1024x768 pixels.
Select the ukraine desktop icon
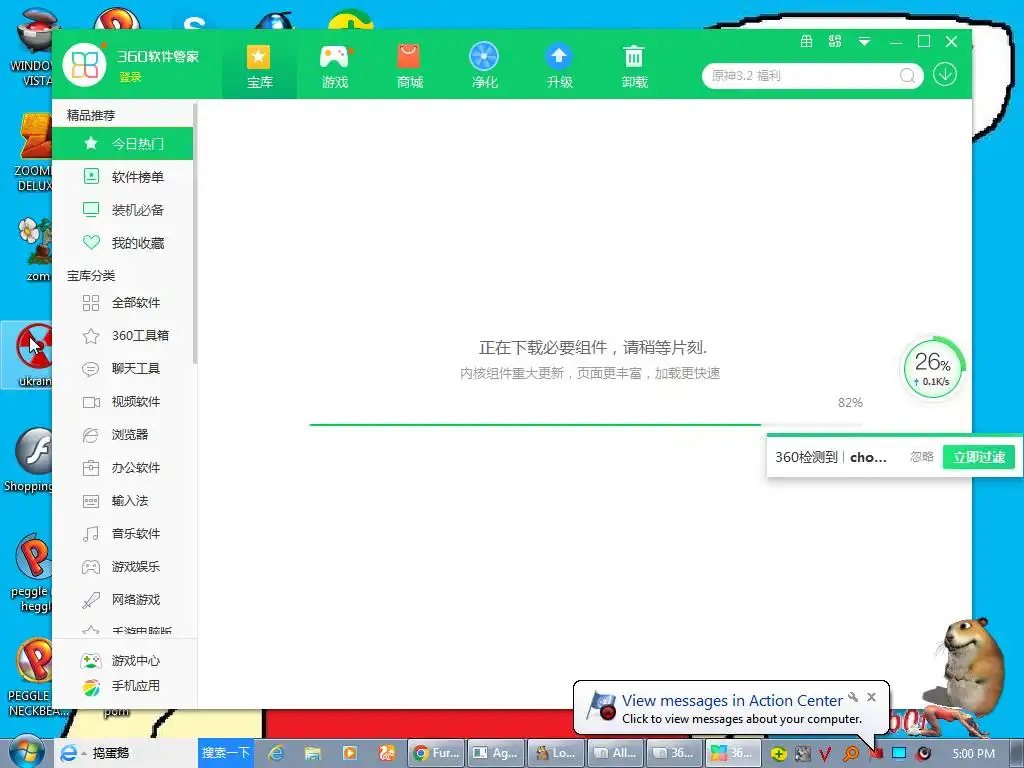(26, 355)
